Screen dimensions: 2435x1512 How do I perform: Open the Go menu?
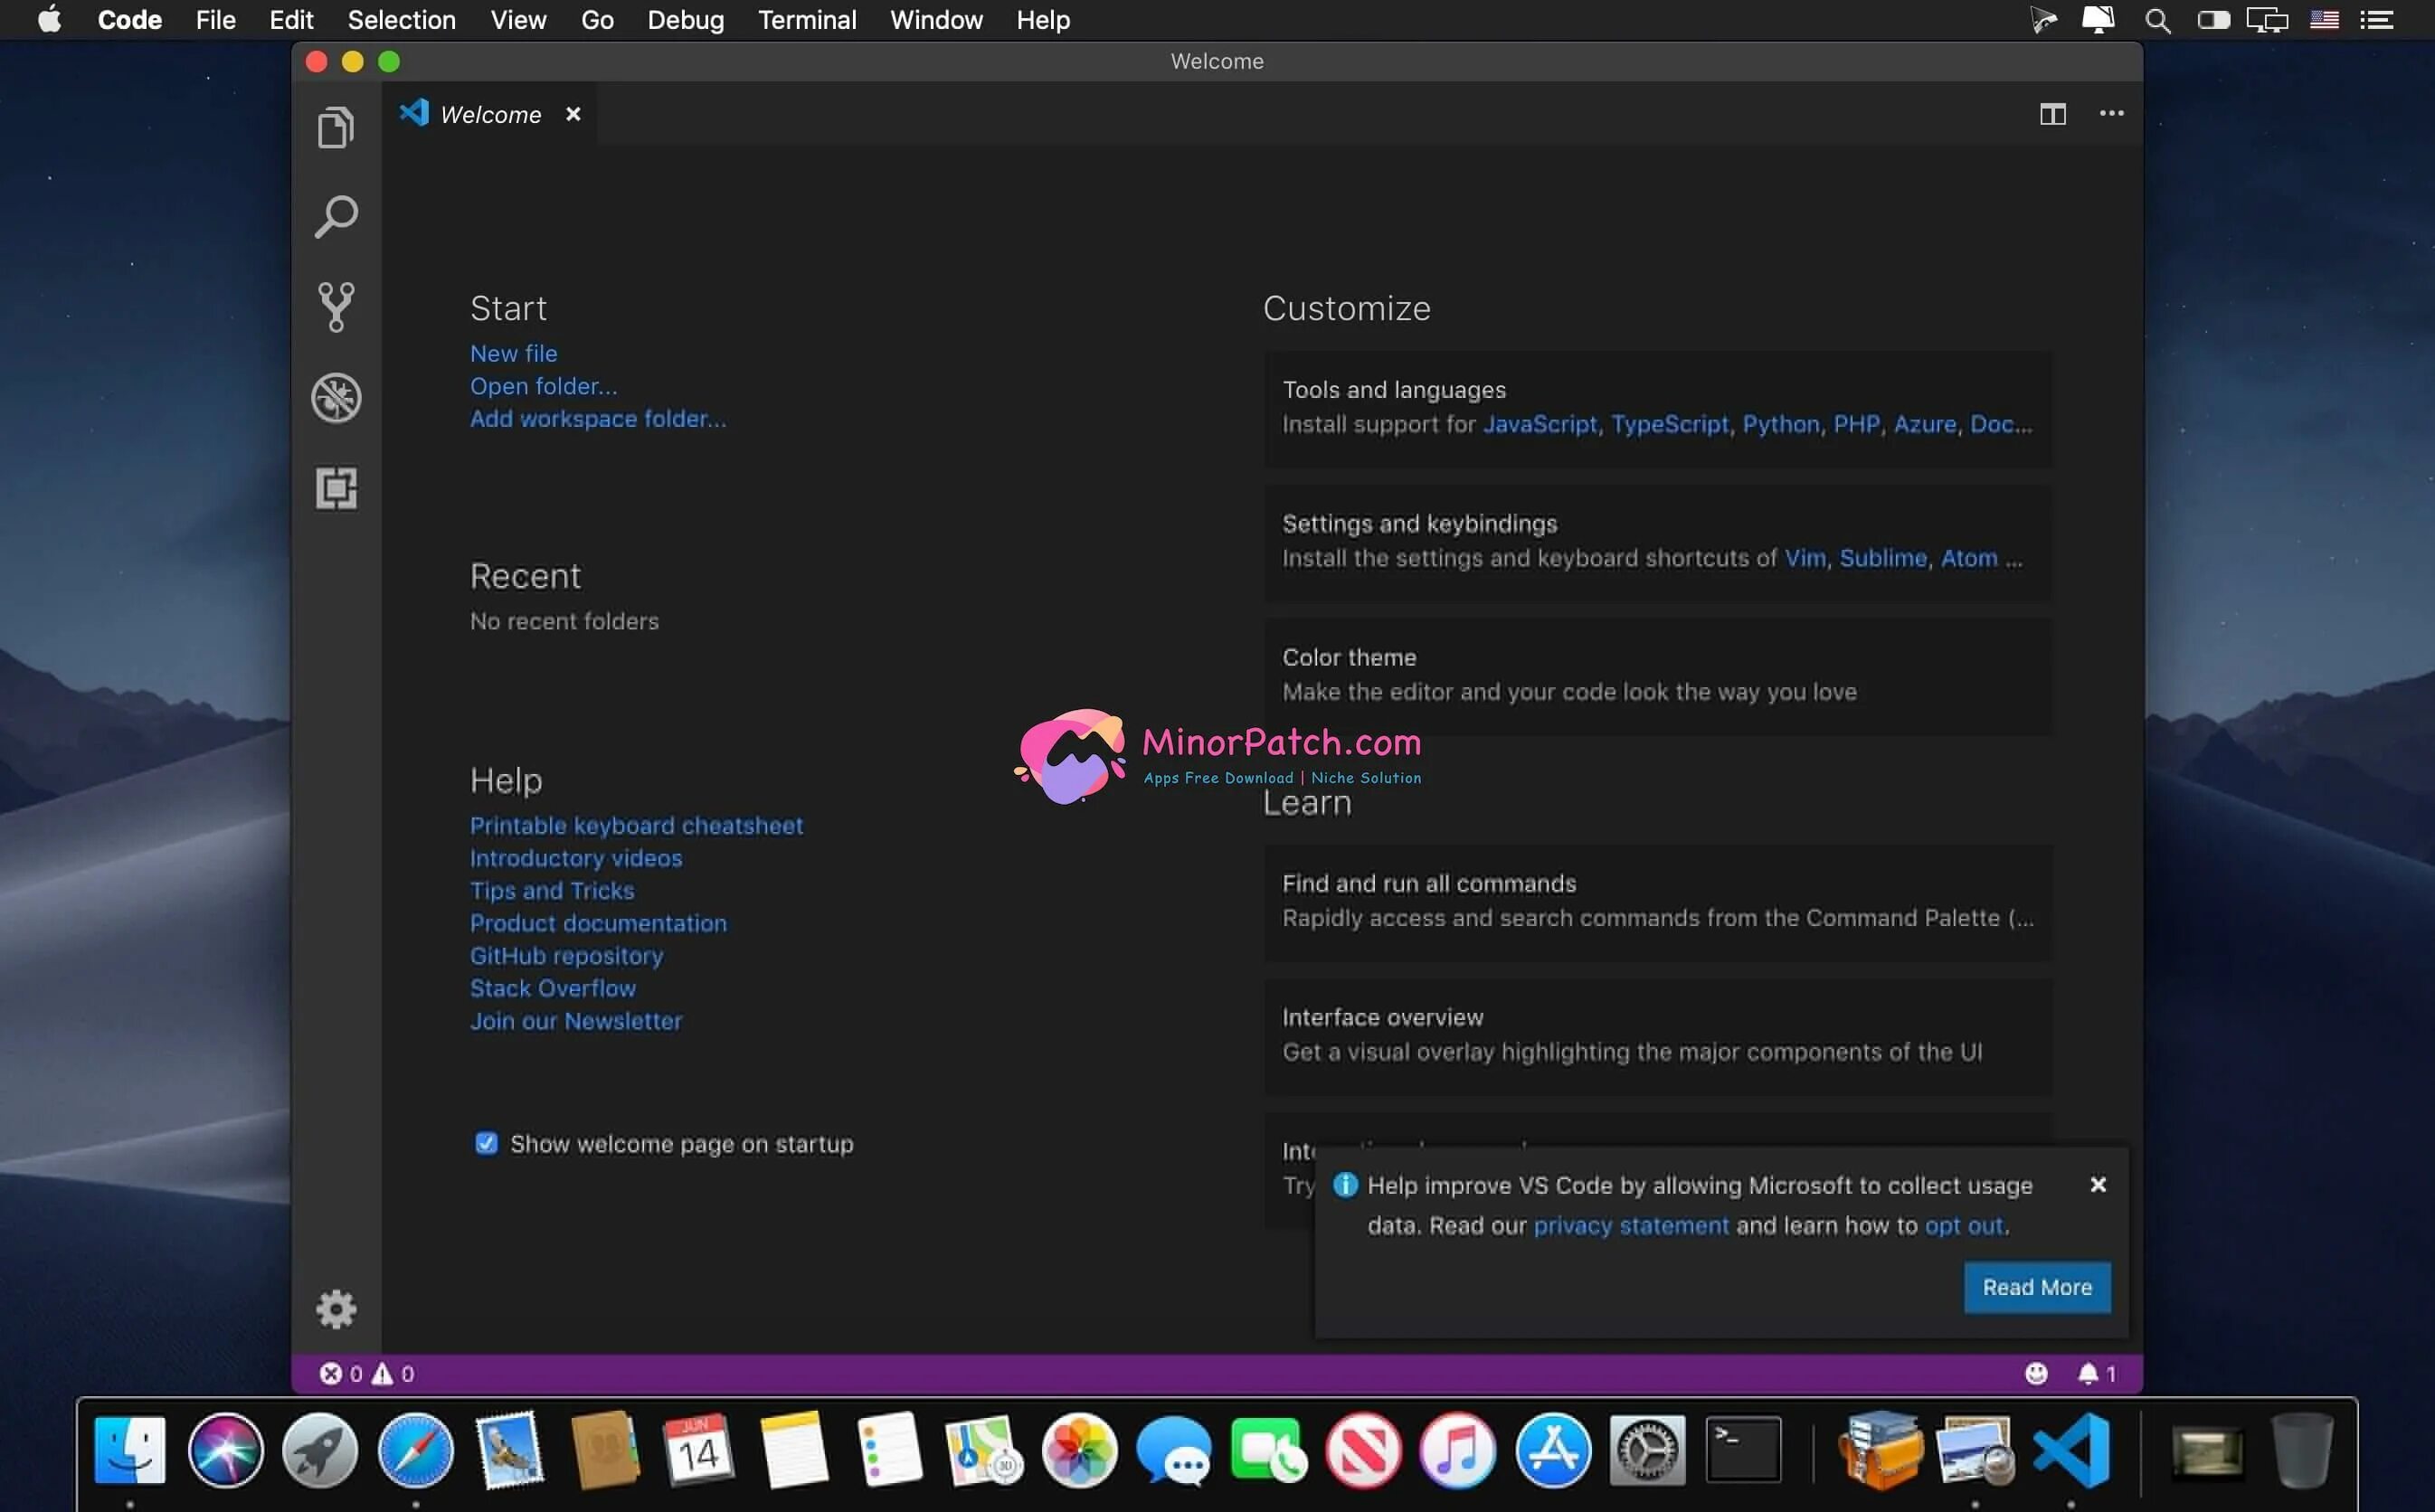[597, 20]
